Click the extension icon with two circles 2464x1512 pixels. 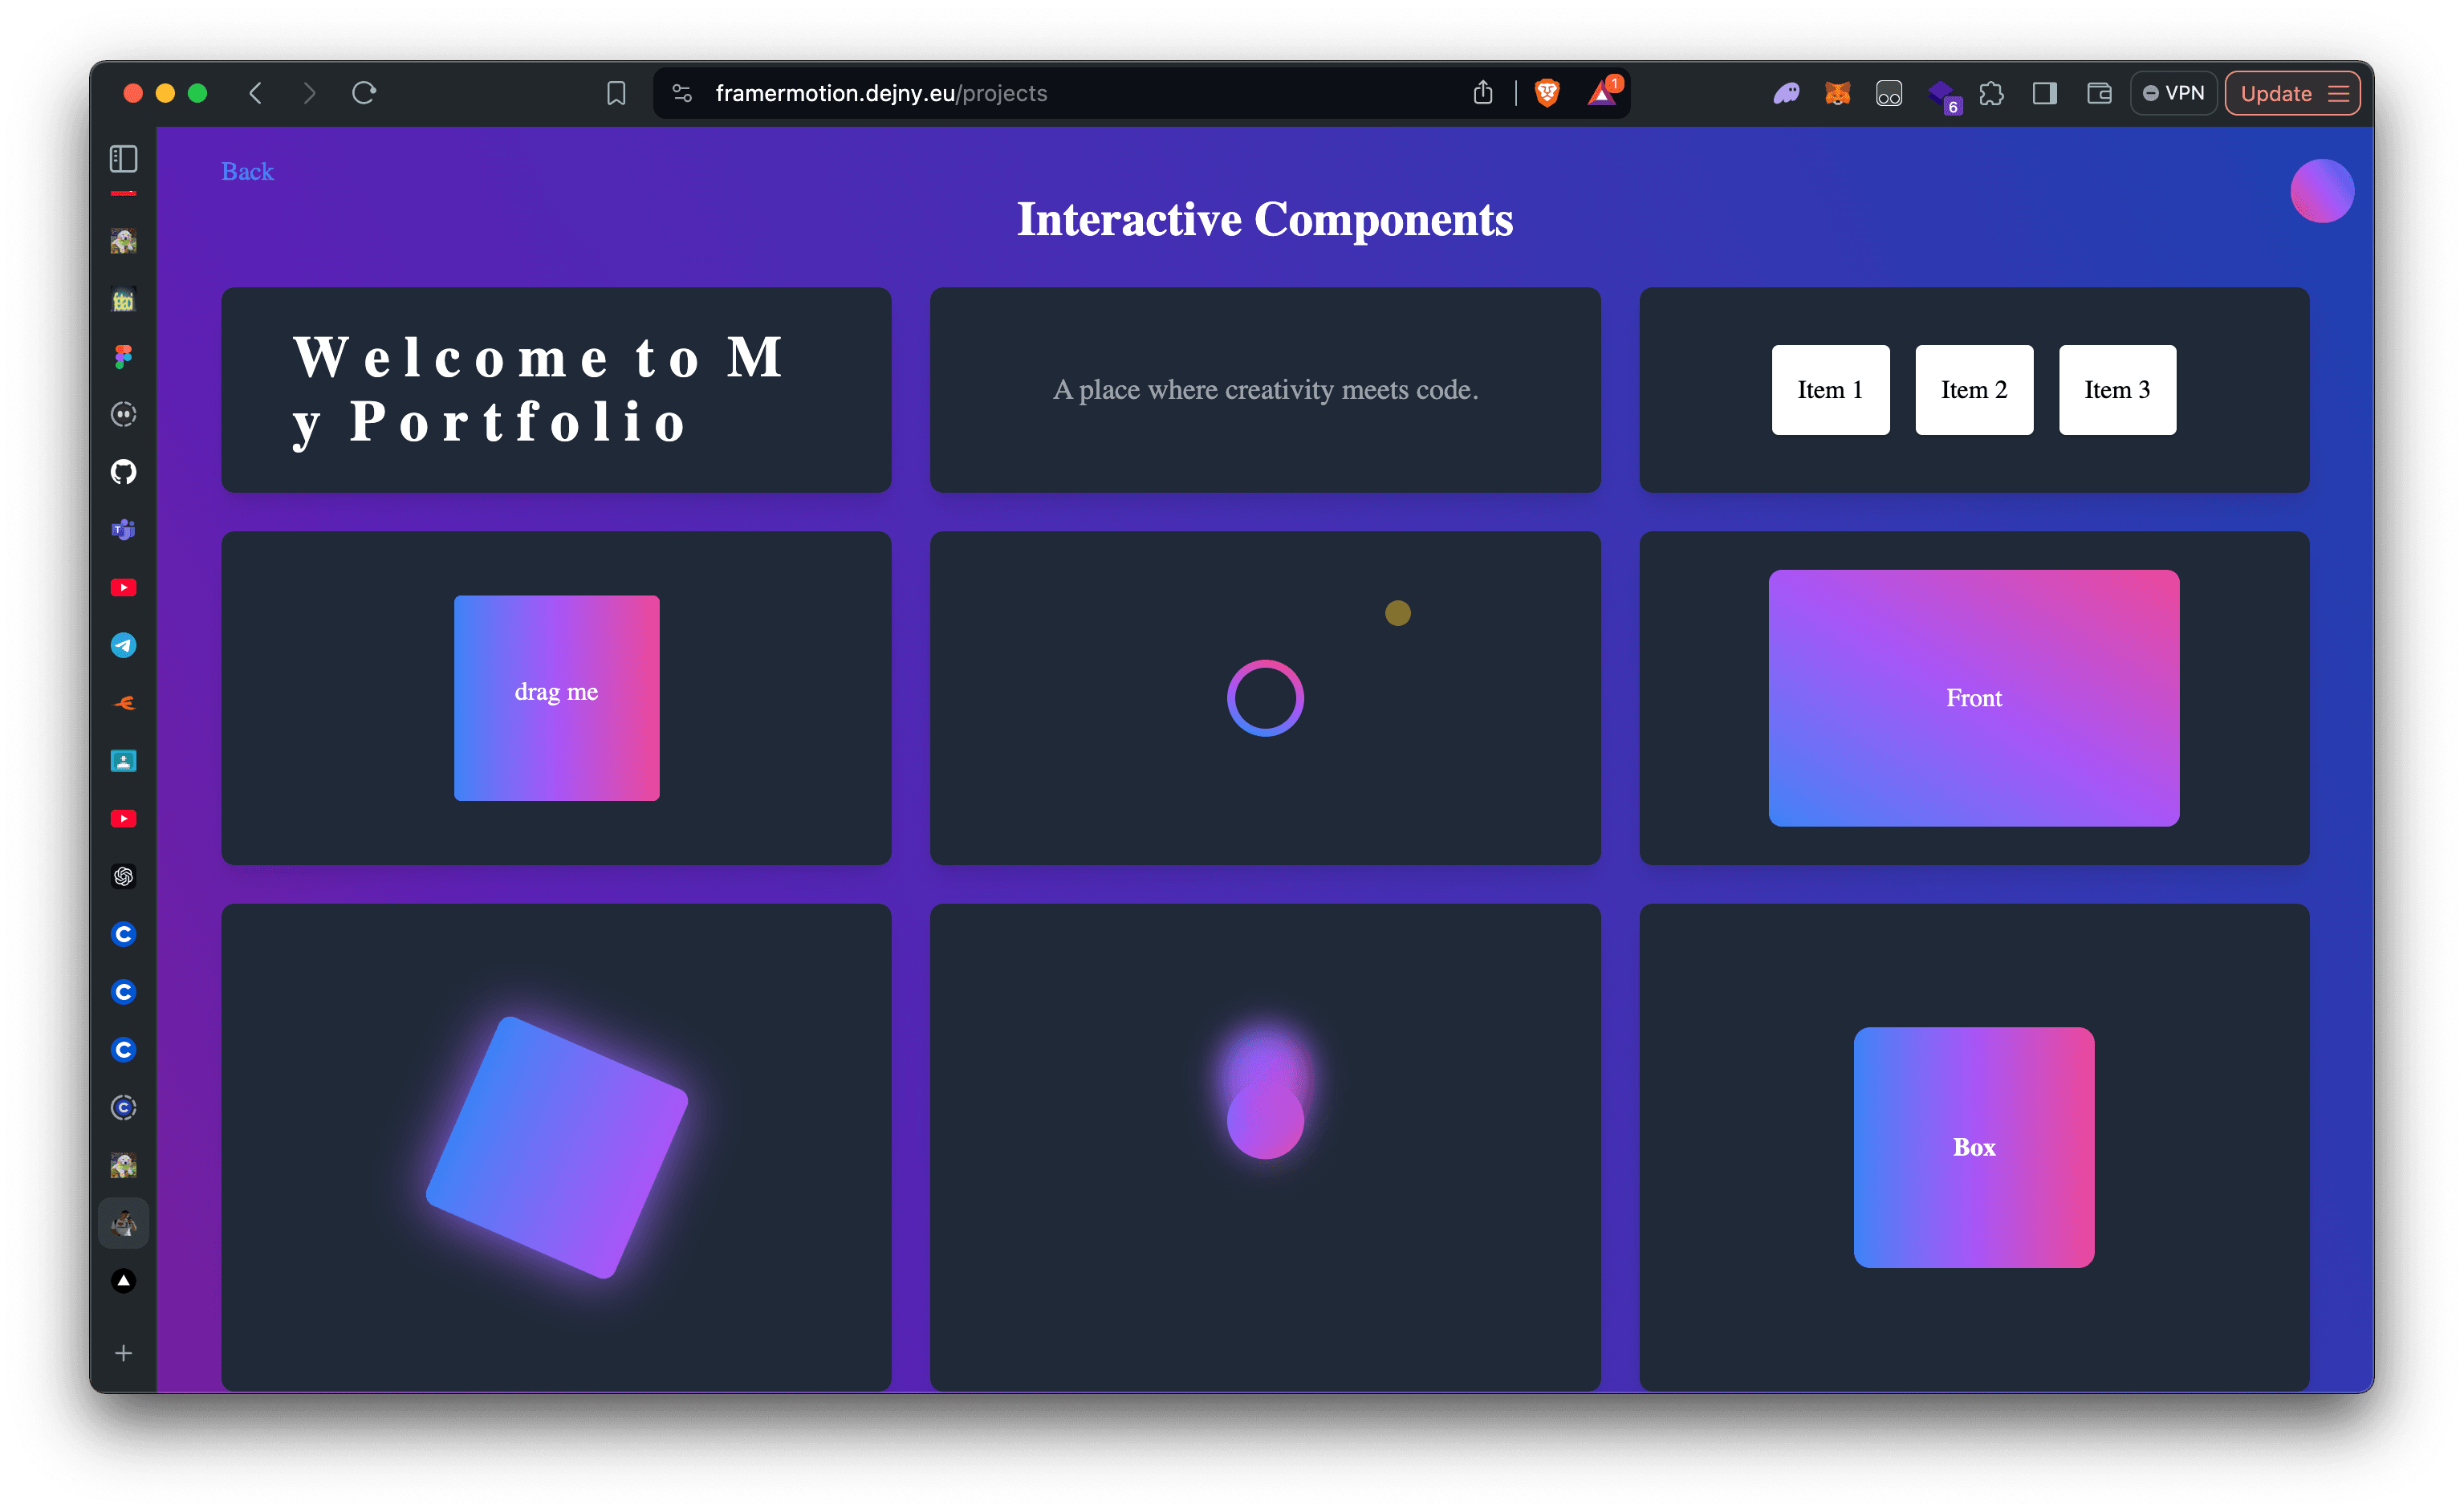tap(1889, 93)
